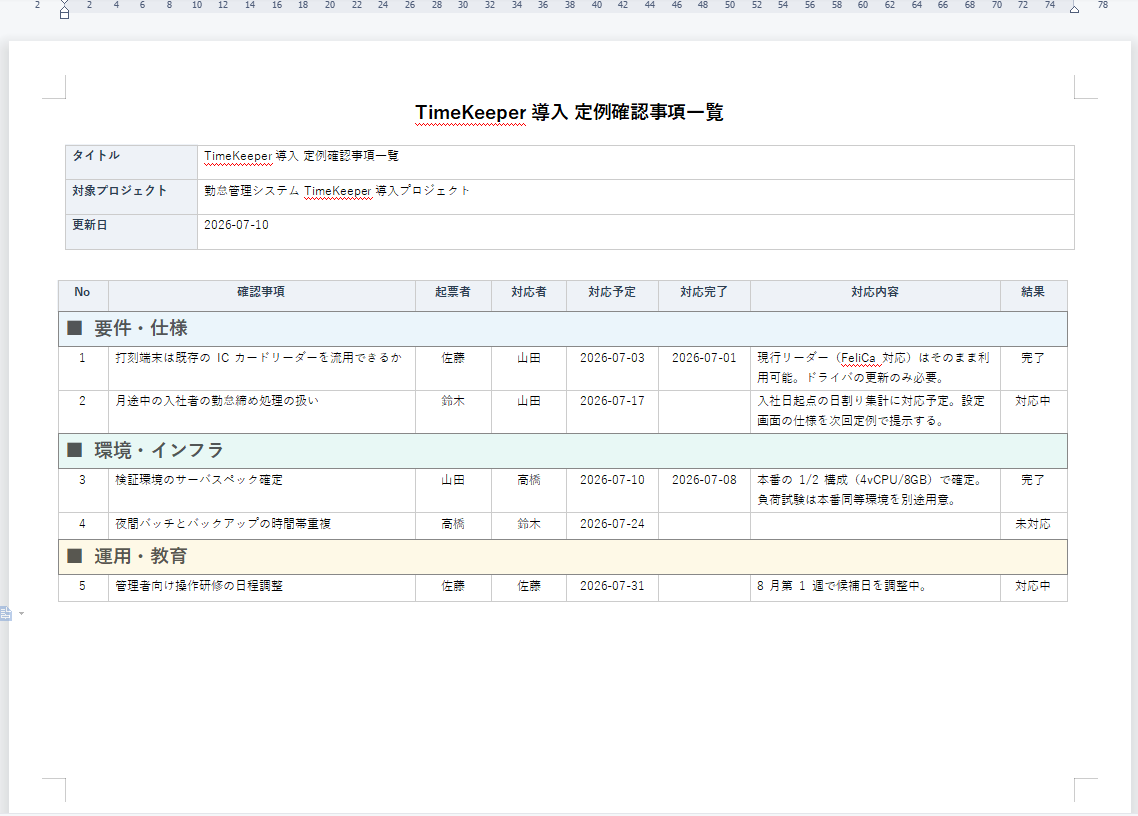This screenshot has width=1138, height=816.
Task: Select the 対象プロジェクト label cell
Action: [131, 197]
